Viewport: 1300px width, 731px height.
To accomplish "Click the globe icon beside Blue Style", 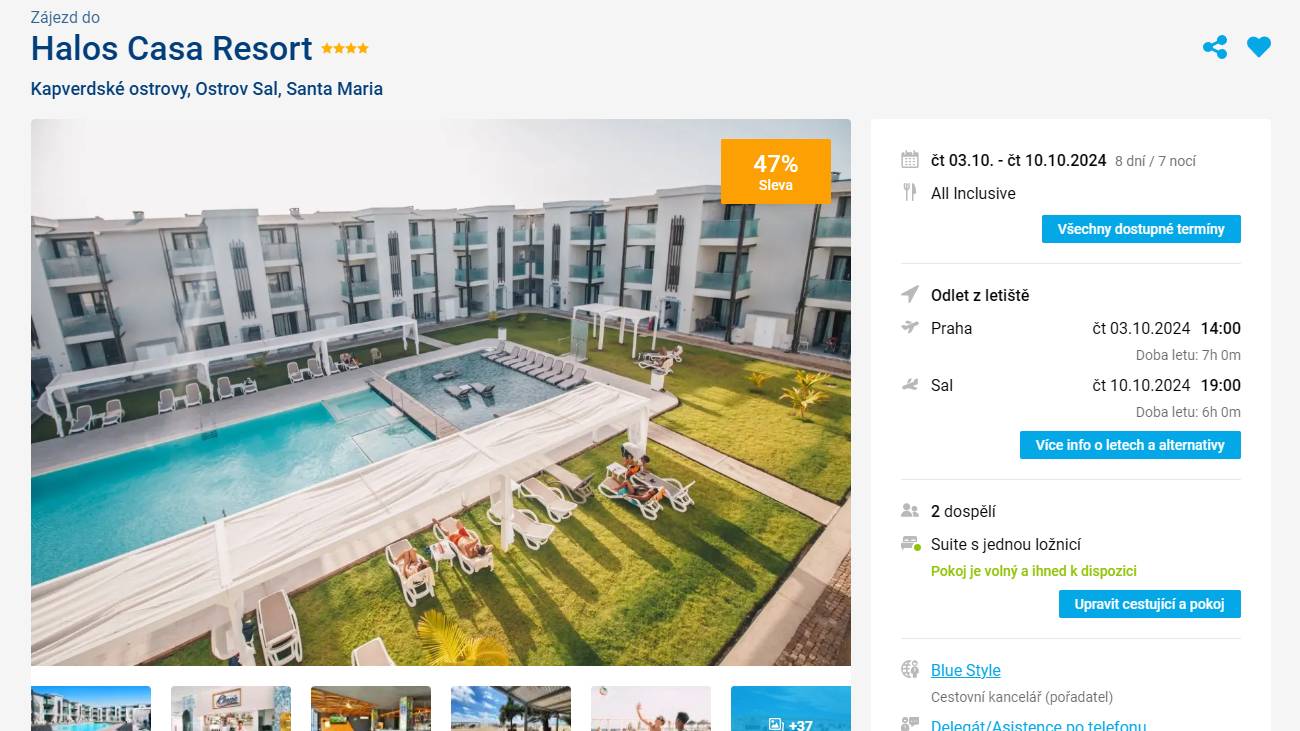I will pos(910,669).
